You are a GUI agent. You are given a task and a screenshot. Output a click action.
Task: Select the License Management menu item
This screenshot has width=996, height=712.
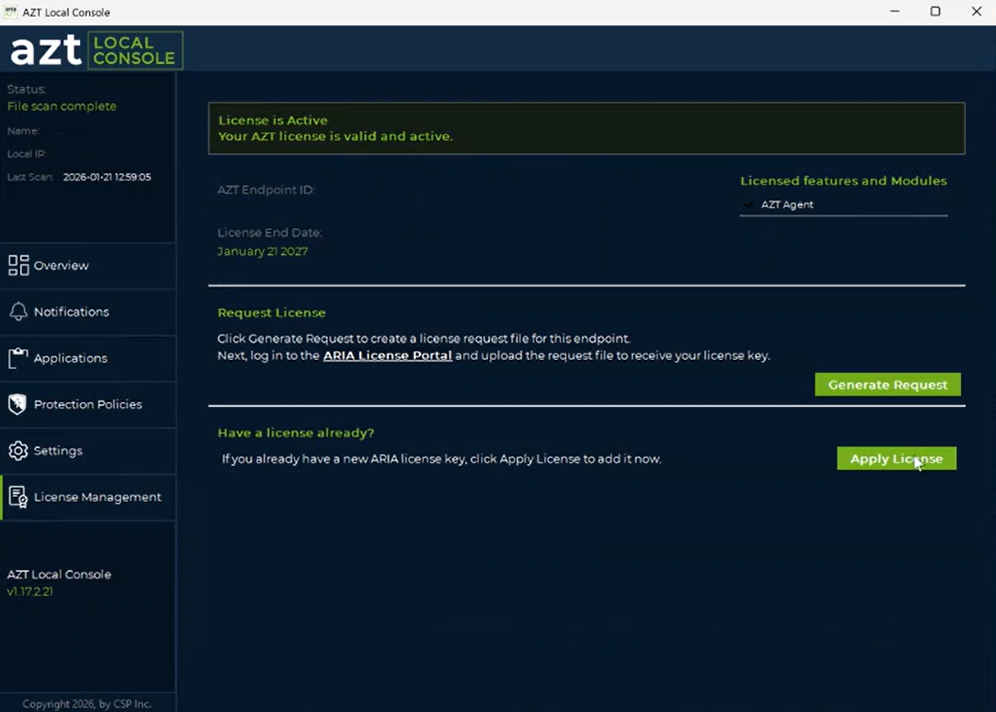[88, 497]
